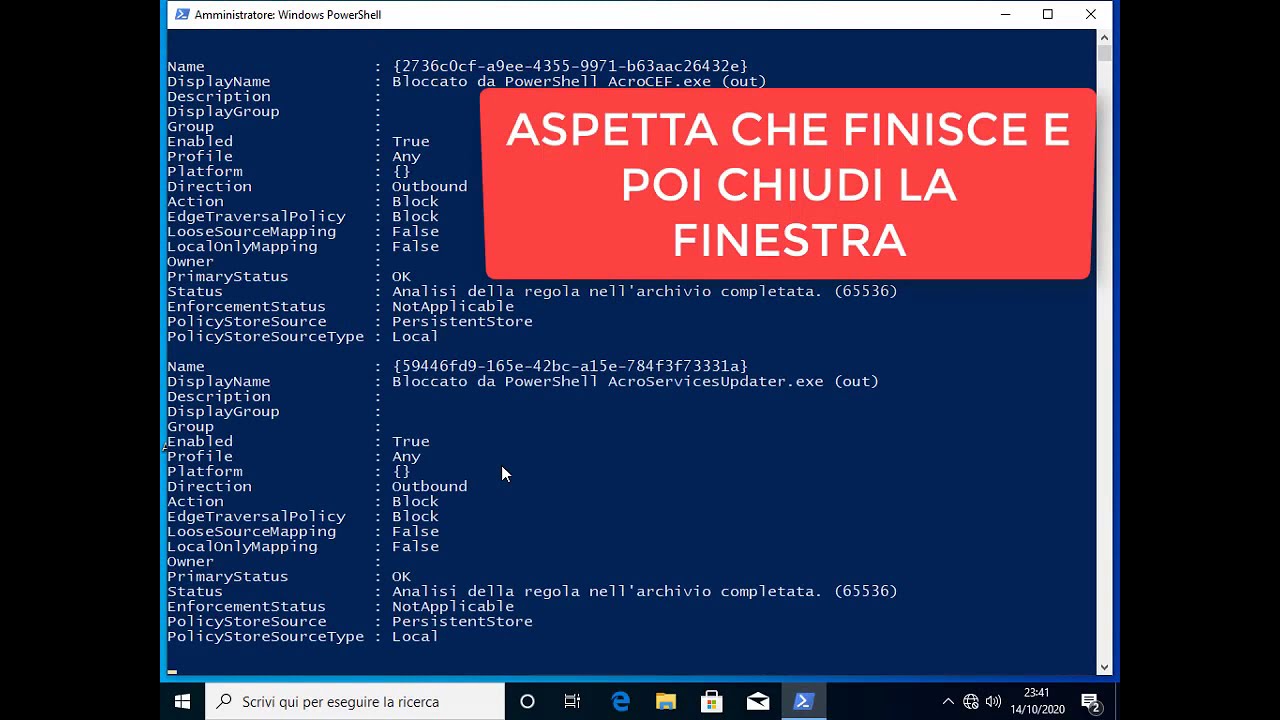The height and width of the screenshot is (720, 1280).
Task: Open Microsoft Store from the taskbar
Action: pyautogui.click(x=711, y=702)
